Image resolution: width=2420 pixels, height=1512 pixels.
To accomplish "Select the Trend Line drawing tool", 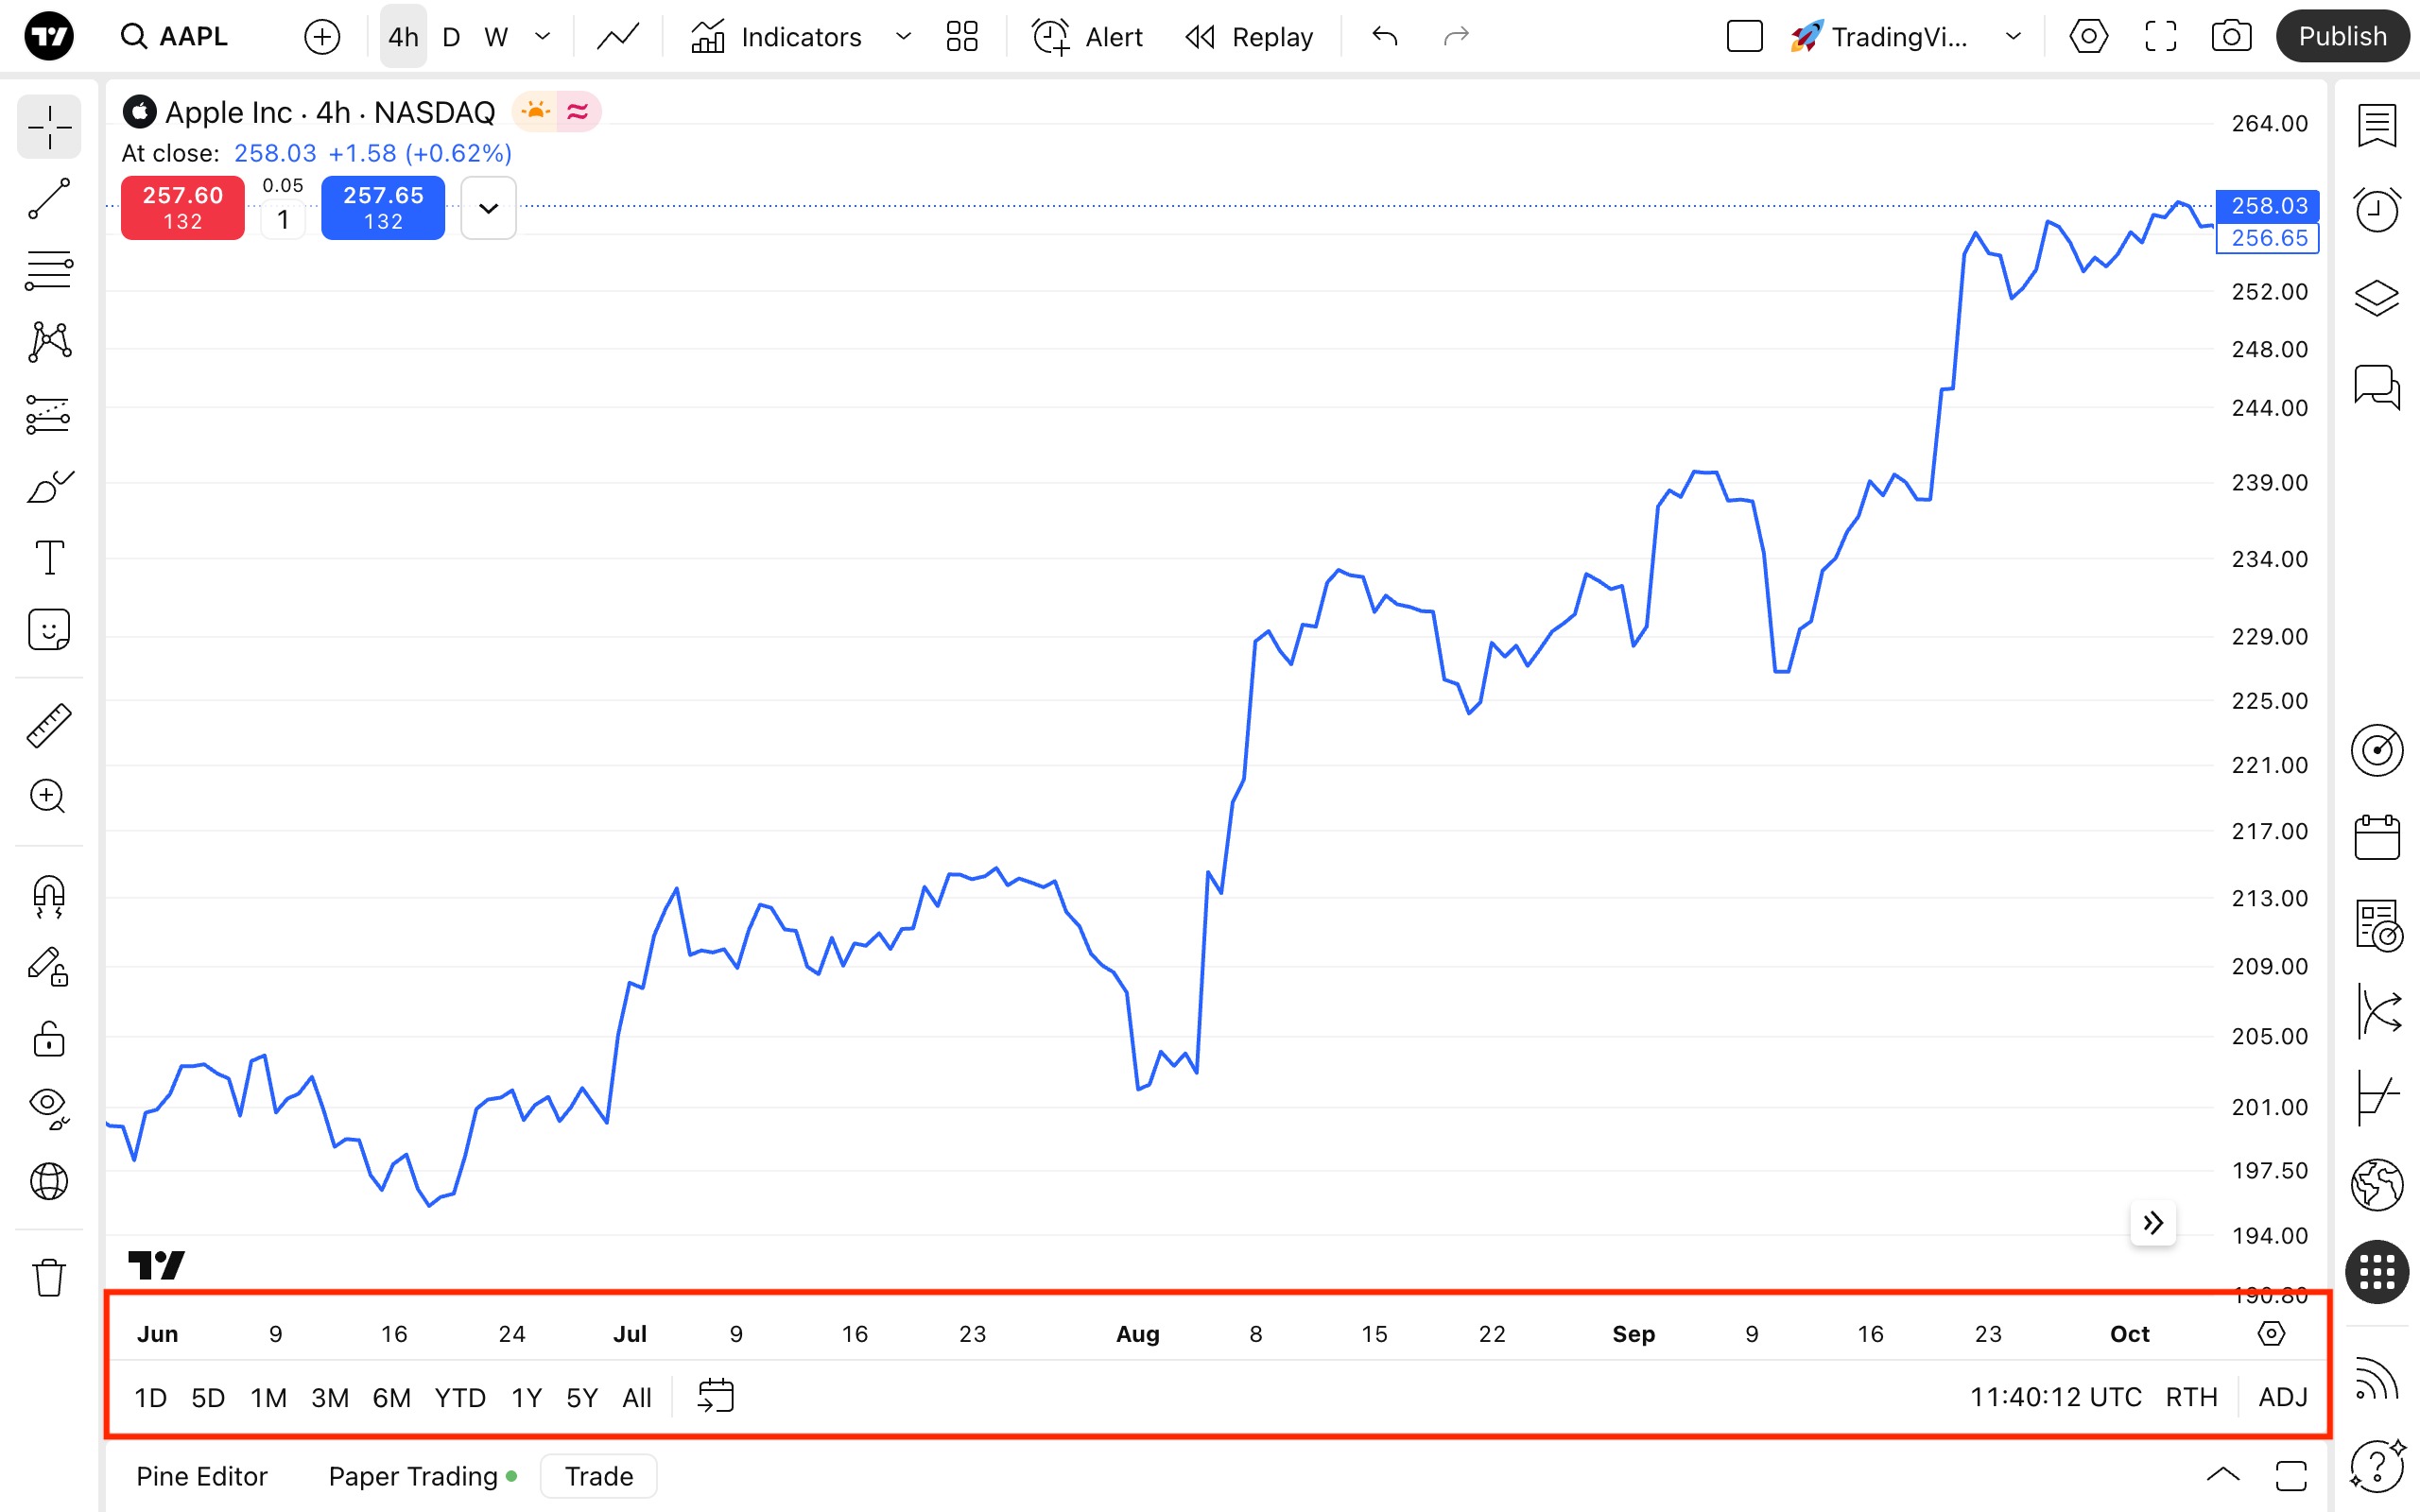I will 48,199.
